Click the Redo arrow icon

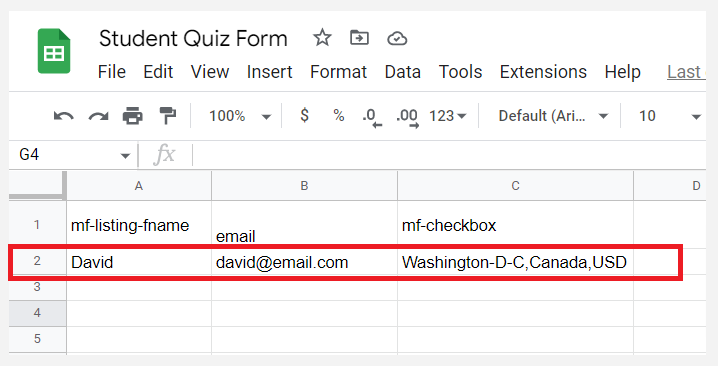[x=98, y=116]
